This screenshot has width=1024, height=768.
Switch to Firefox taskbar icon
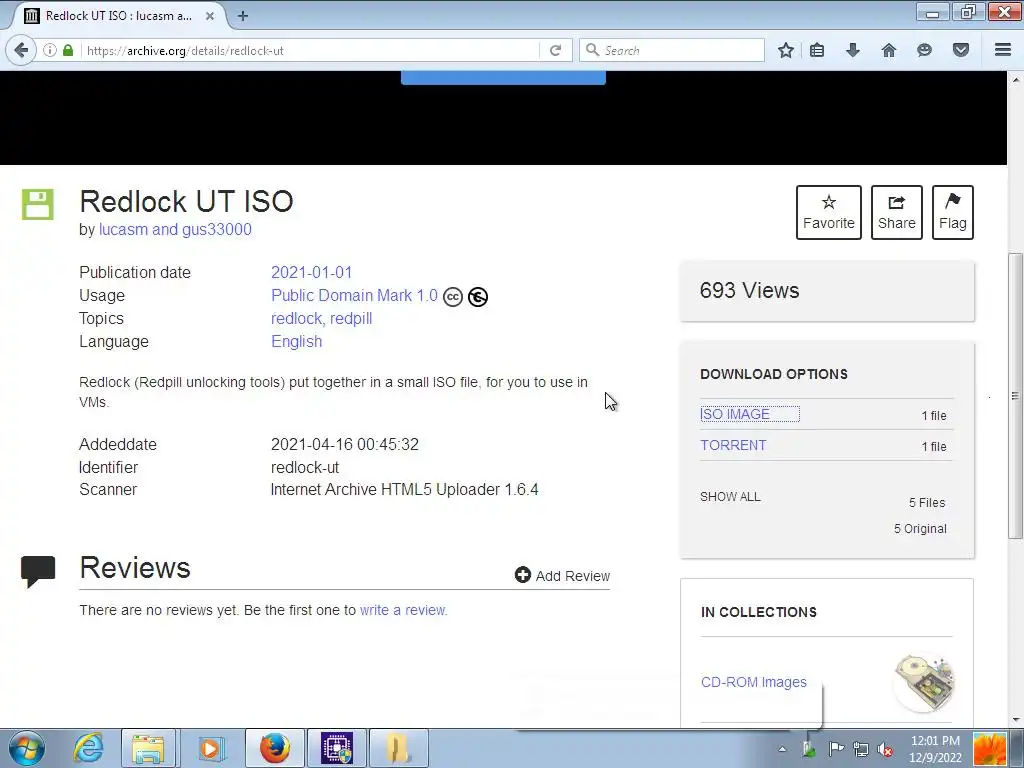tap(275, 748)
